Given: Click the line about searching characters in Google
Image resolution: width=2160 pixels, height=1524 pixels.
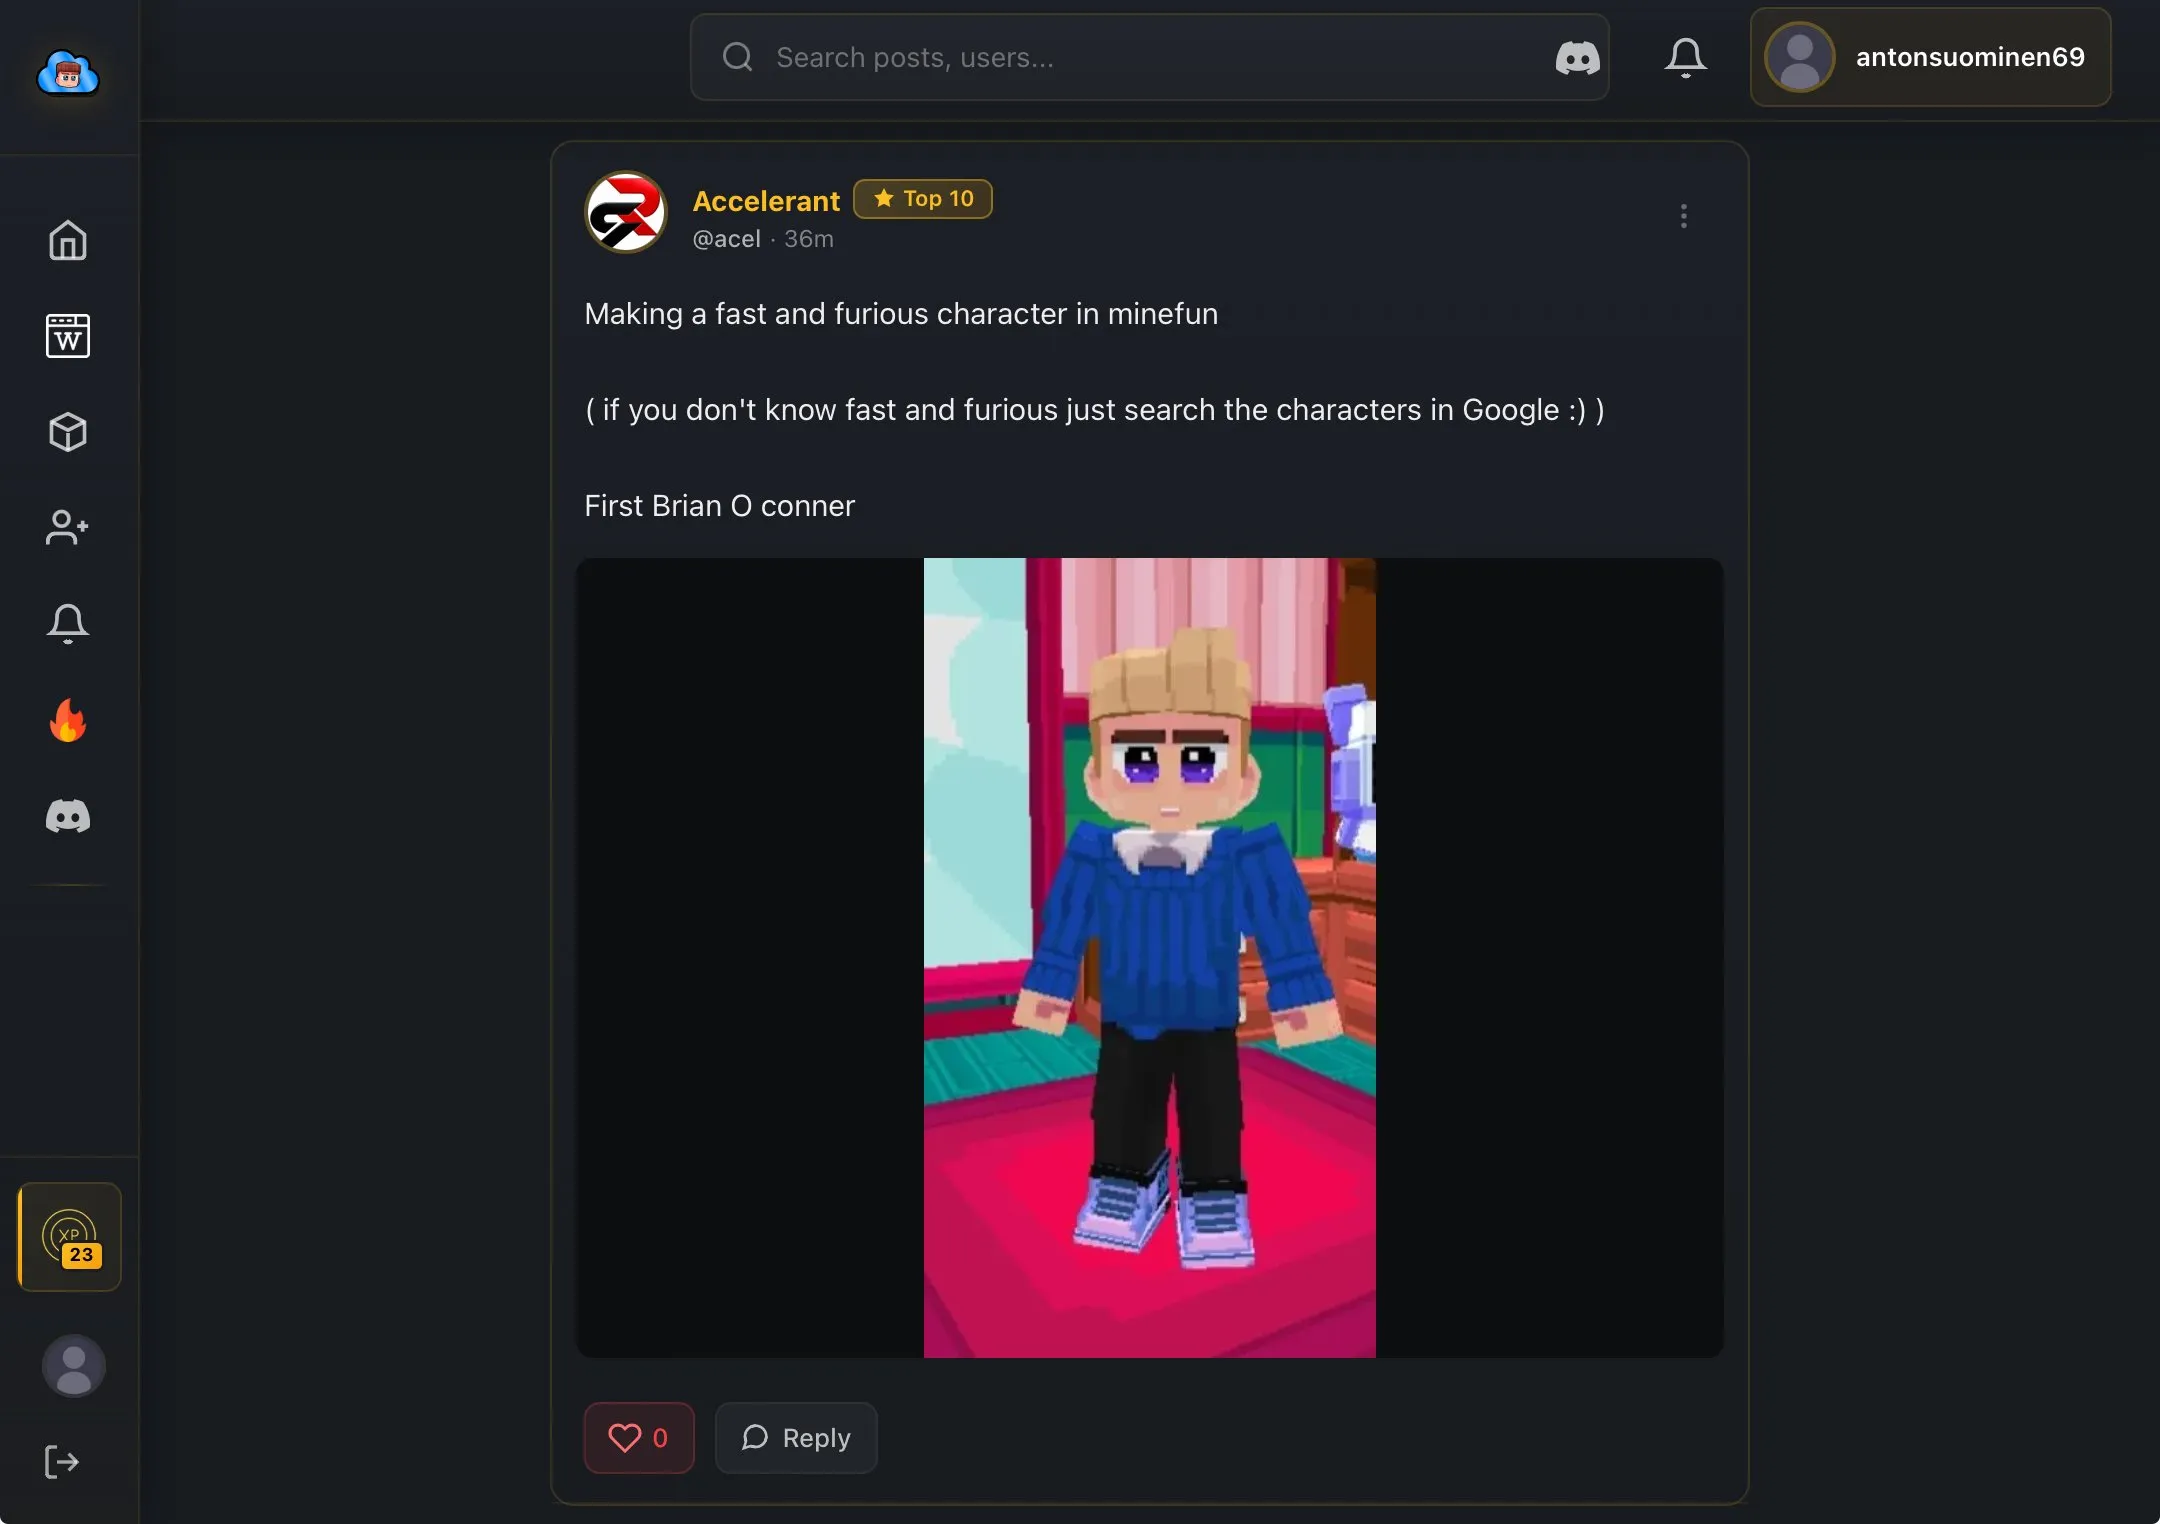Looking at the screenshot, I should pos(1095,410).
